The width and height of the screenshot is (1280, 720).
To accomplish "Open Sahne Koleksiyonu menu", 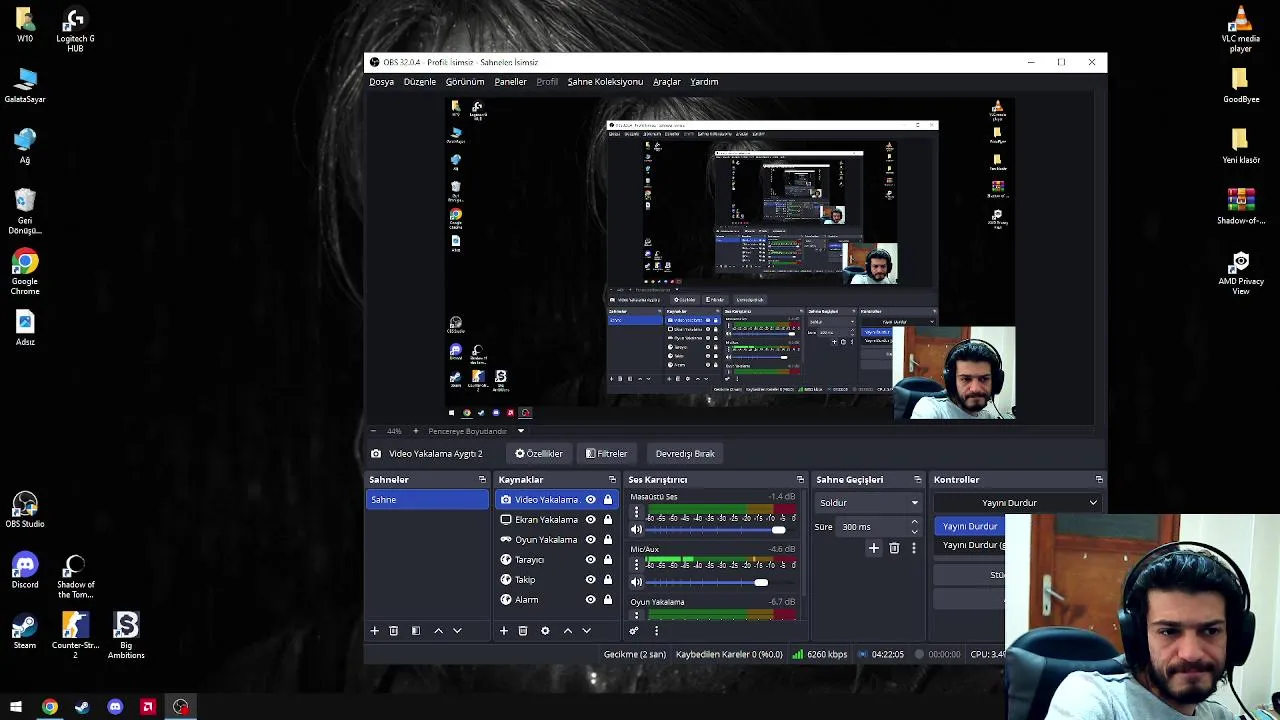I will pyautogui.click(x=605, y=82).
